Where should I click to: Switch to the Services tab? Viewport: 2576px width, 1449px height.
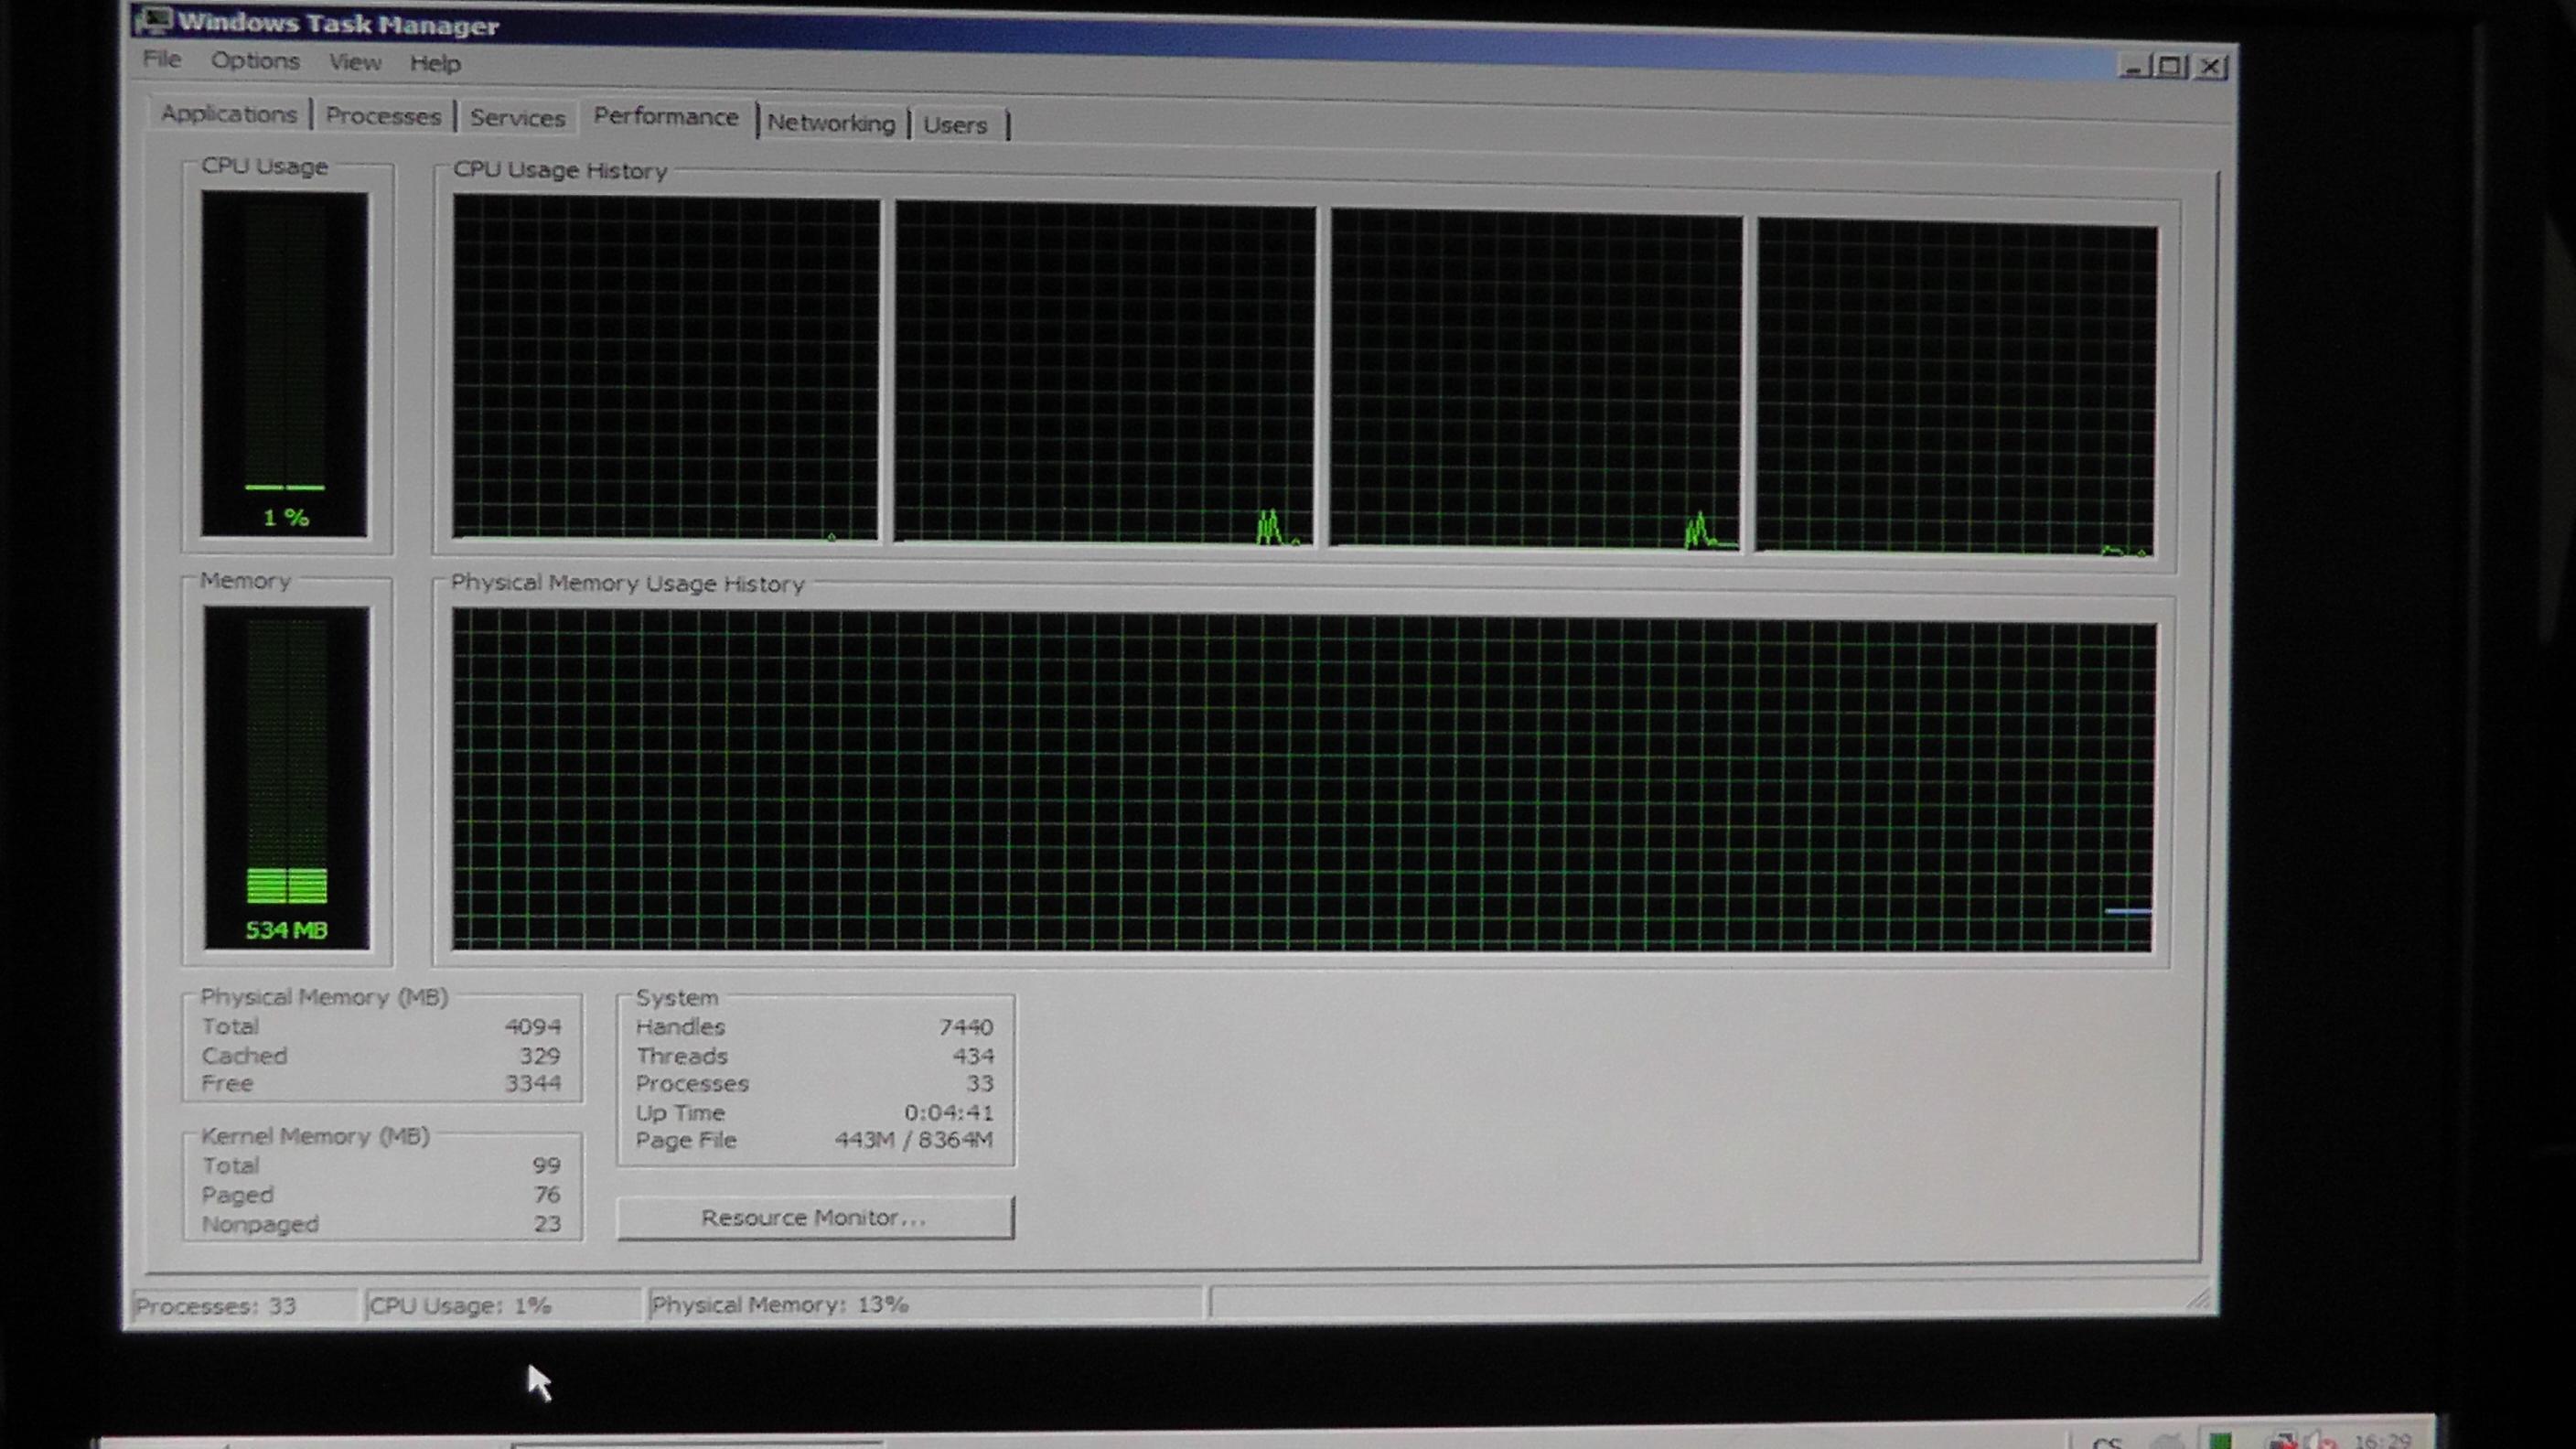pyautogui.click(x=517, y=118)
